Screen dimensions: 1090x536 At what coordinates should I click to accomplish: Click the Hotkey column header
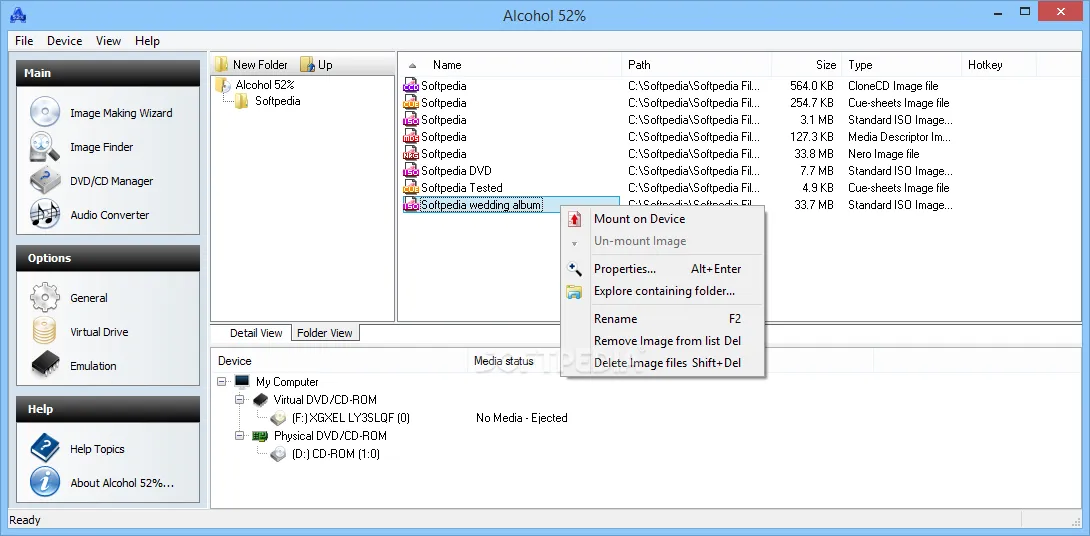point(998,65)
